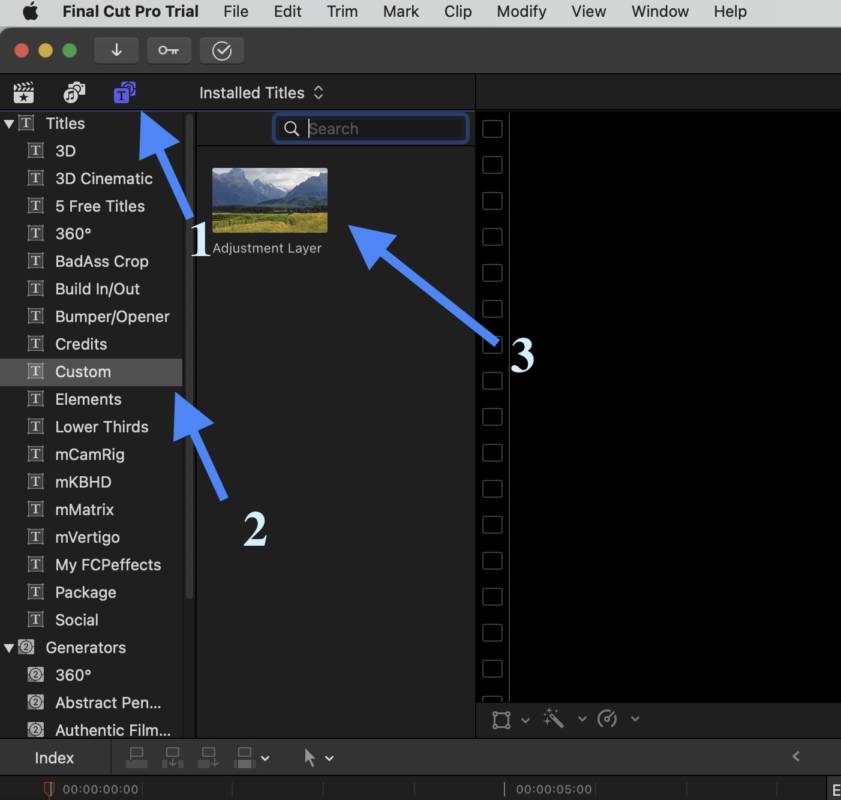Select the Lower Thirds category

91,427
